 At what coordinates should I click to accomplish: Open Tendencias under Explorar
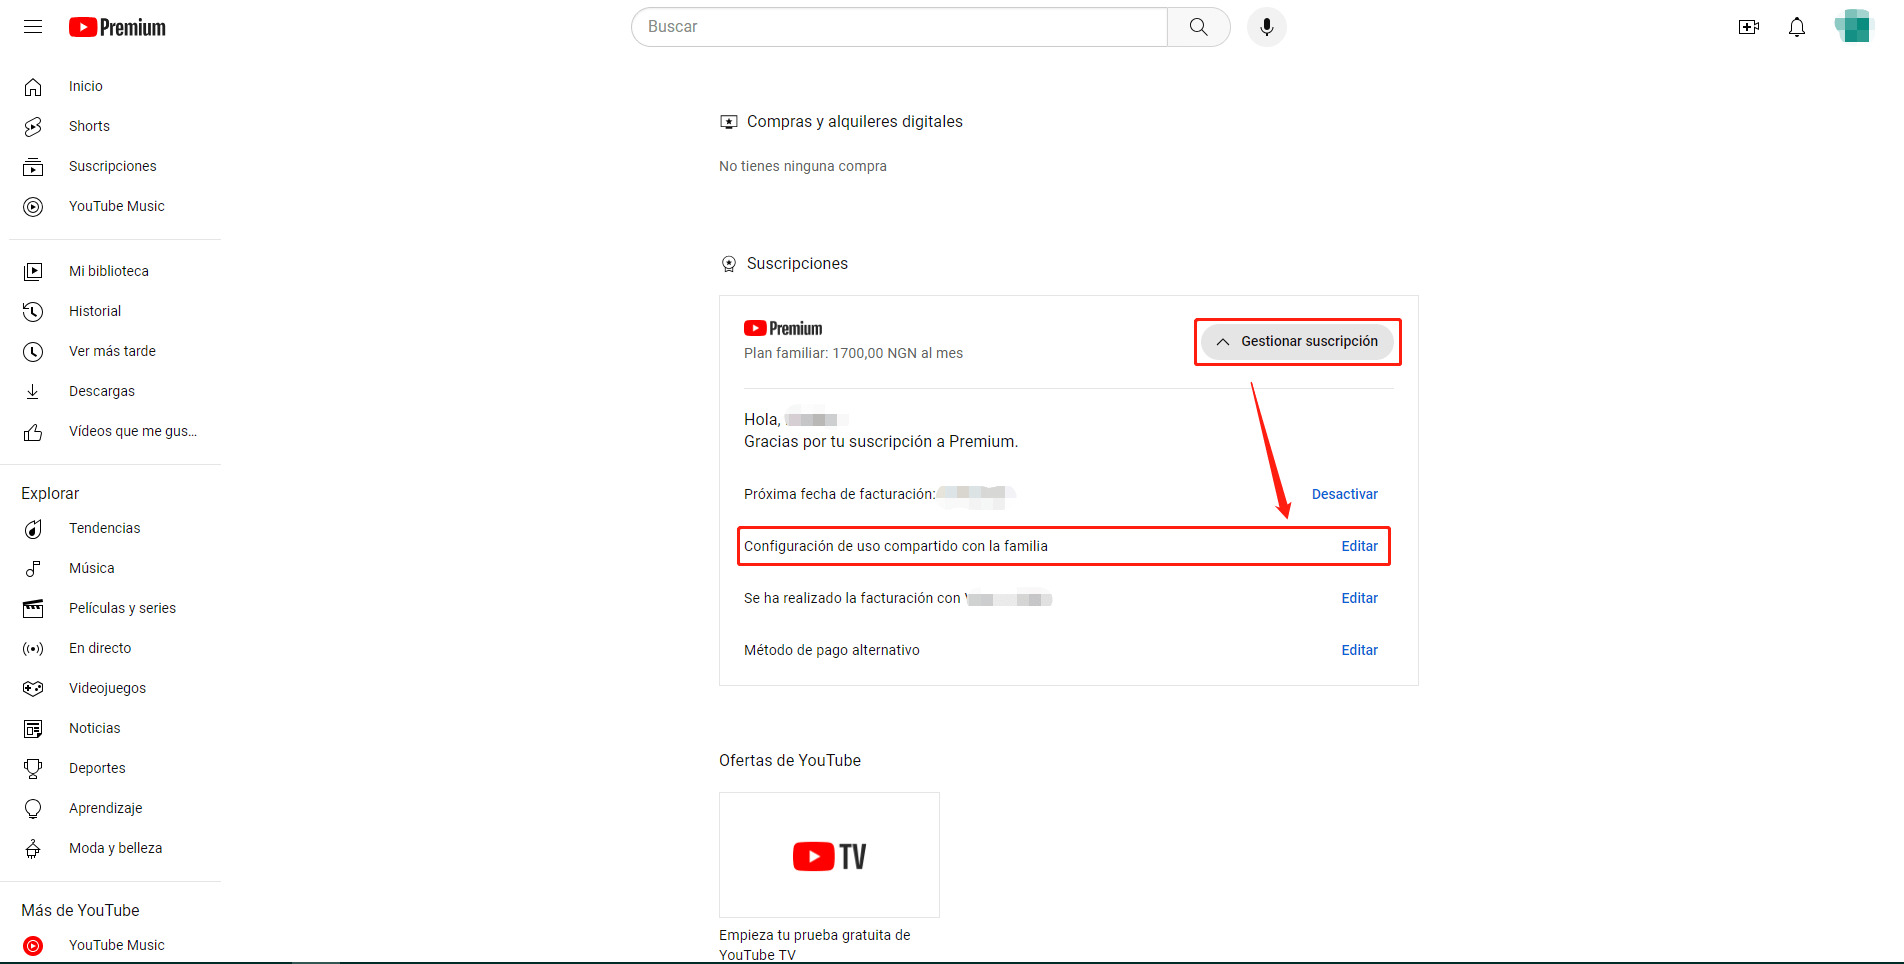coord(105,528)
